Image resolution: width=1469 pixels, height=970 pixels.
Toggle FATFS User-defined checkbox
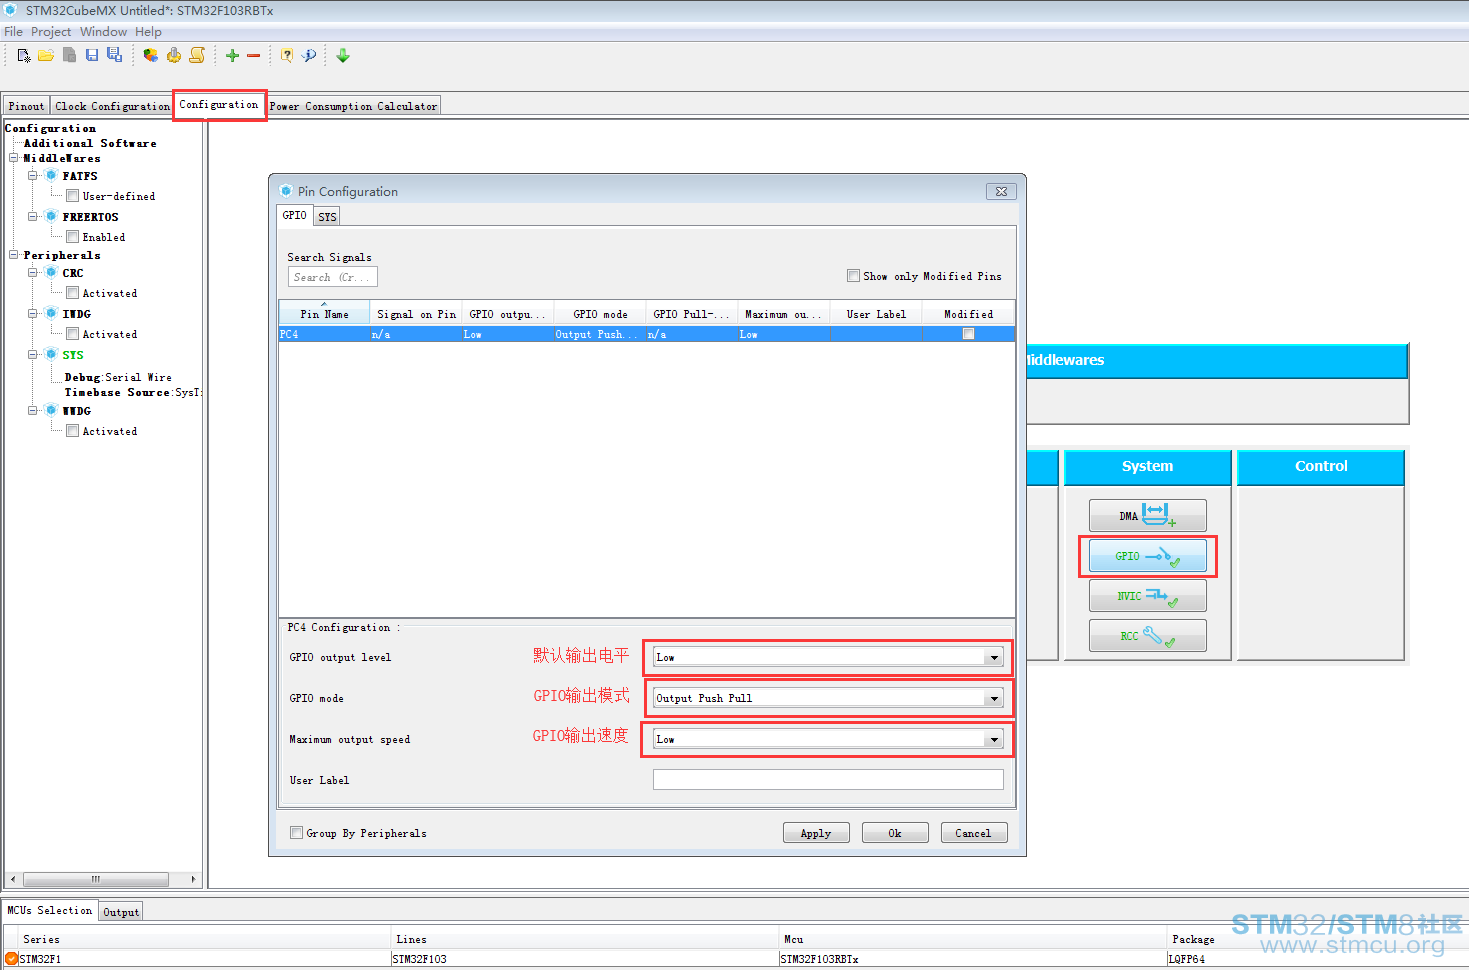(x=73, y=196)
